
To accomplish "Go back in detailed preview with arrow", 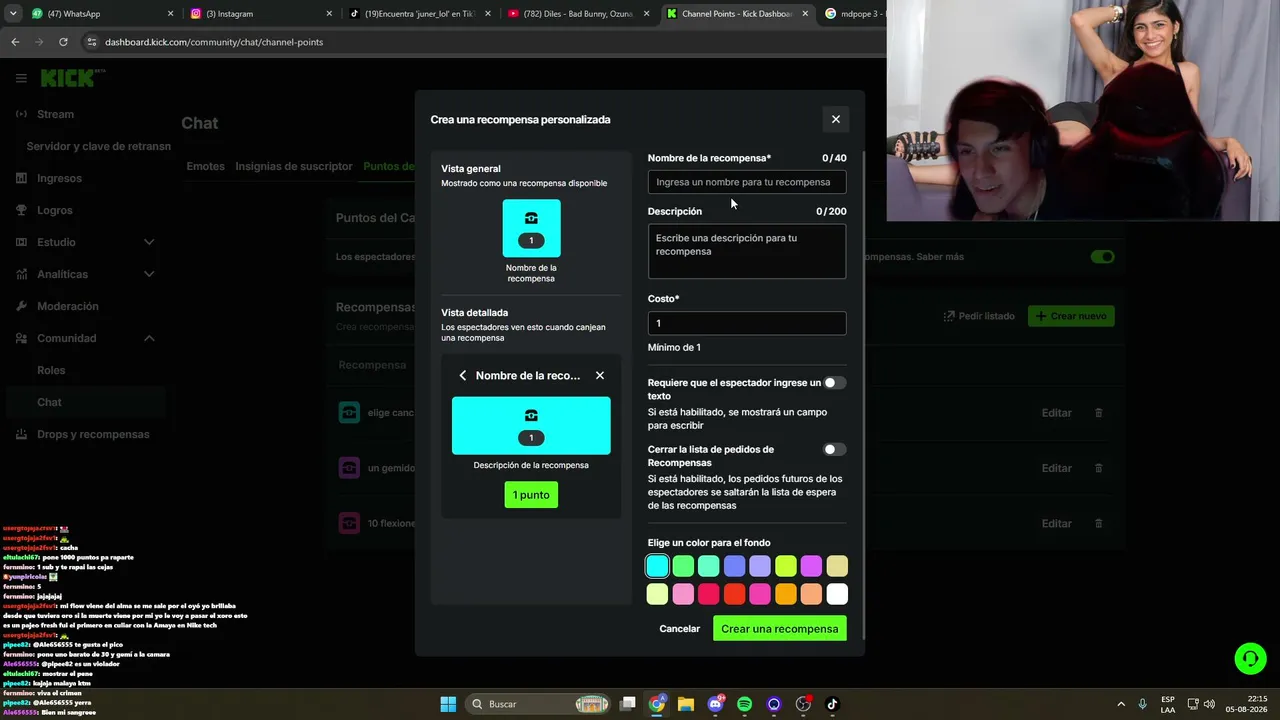I will (x=462, y=376).
